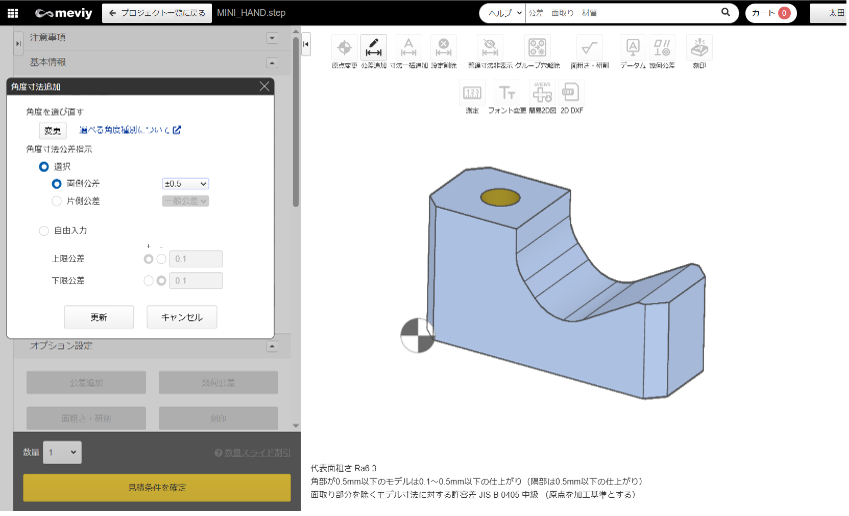The width and height of the screenshot is (849, 516).
Task: Collapse the 基本情報 section
Action: pos(272,63)
